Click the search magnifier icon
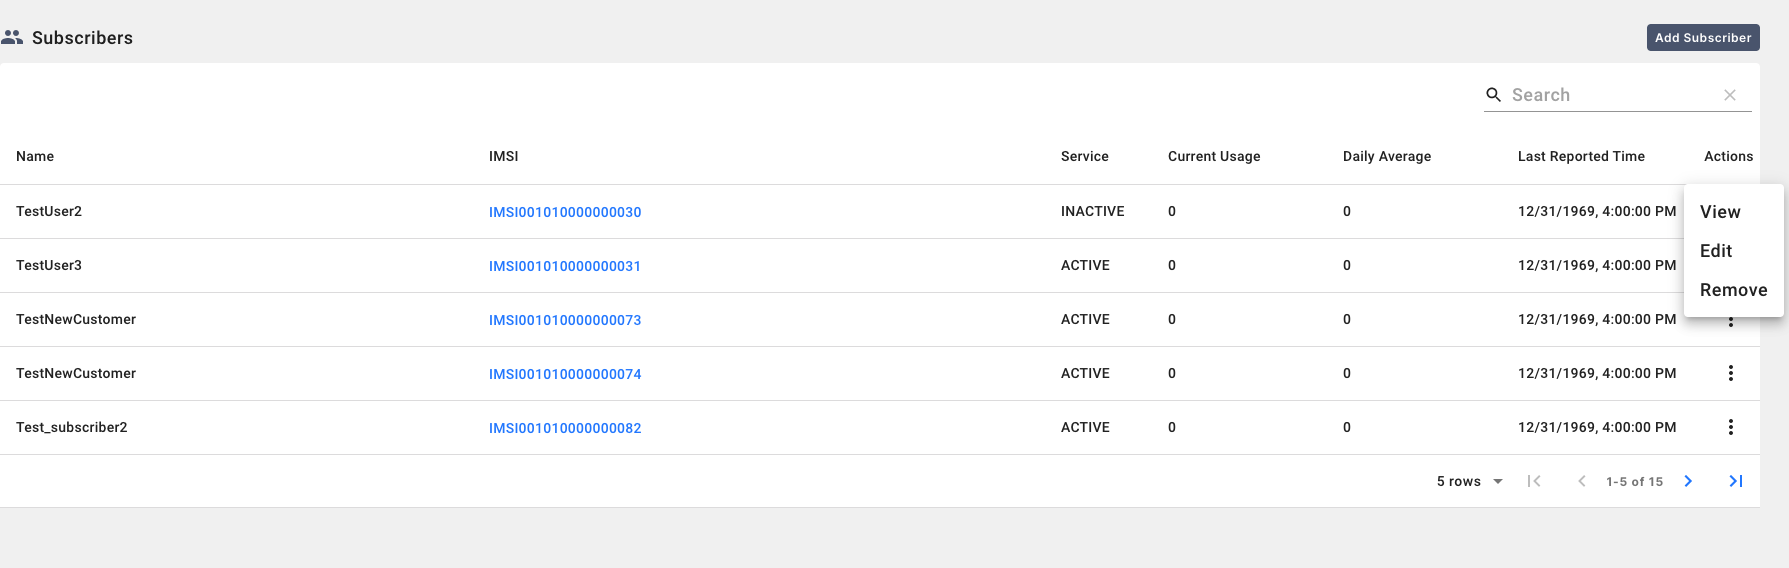 (x=1493, y=95)
